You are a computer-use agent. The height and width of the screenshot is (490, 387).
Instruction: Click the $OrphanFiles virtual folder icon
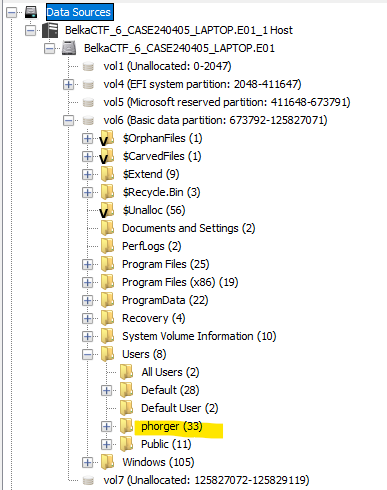click(x=107, y=139)
